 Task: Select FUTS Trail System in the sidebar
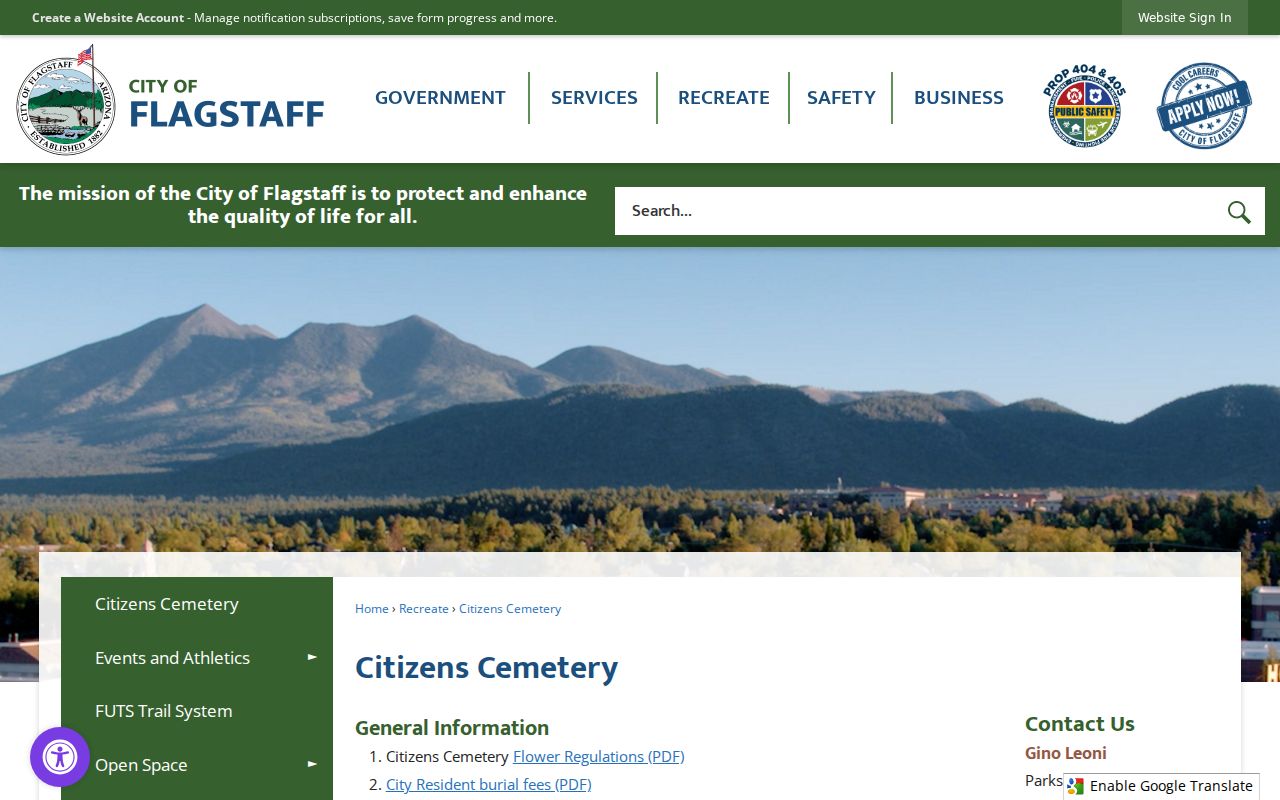tap(197, 711)
